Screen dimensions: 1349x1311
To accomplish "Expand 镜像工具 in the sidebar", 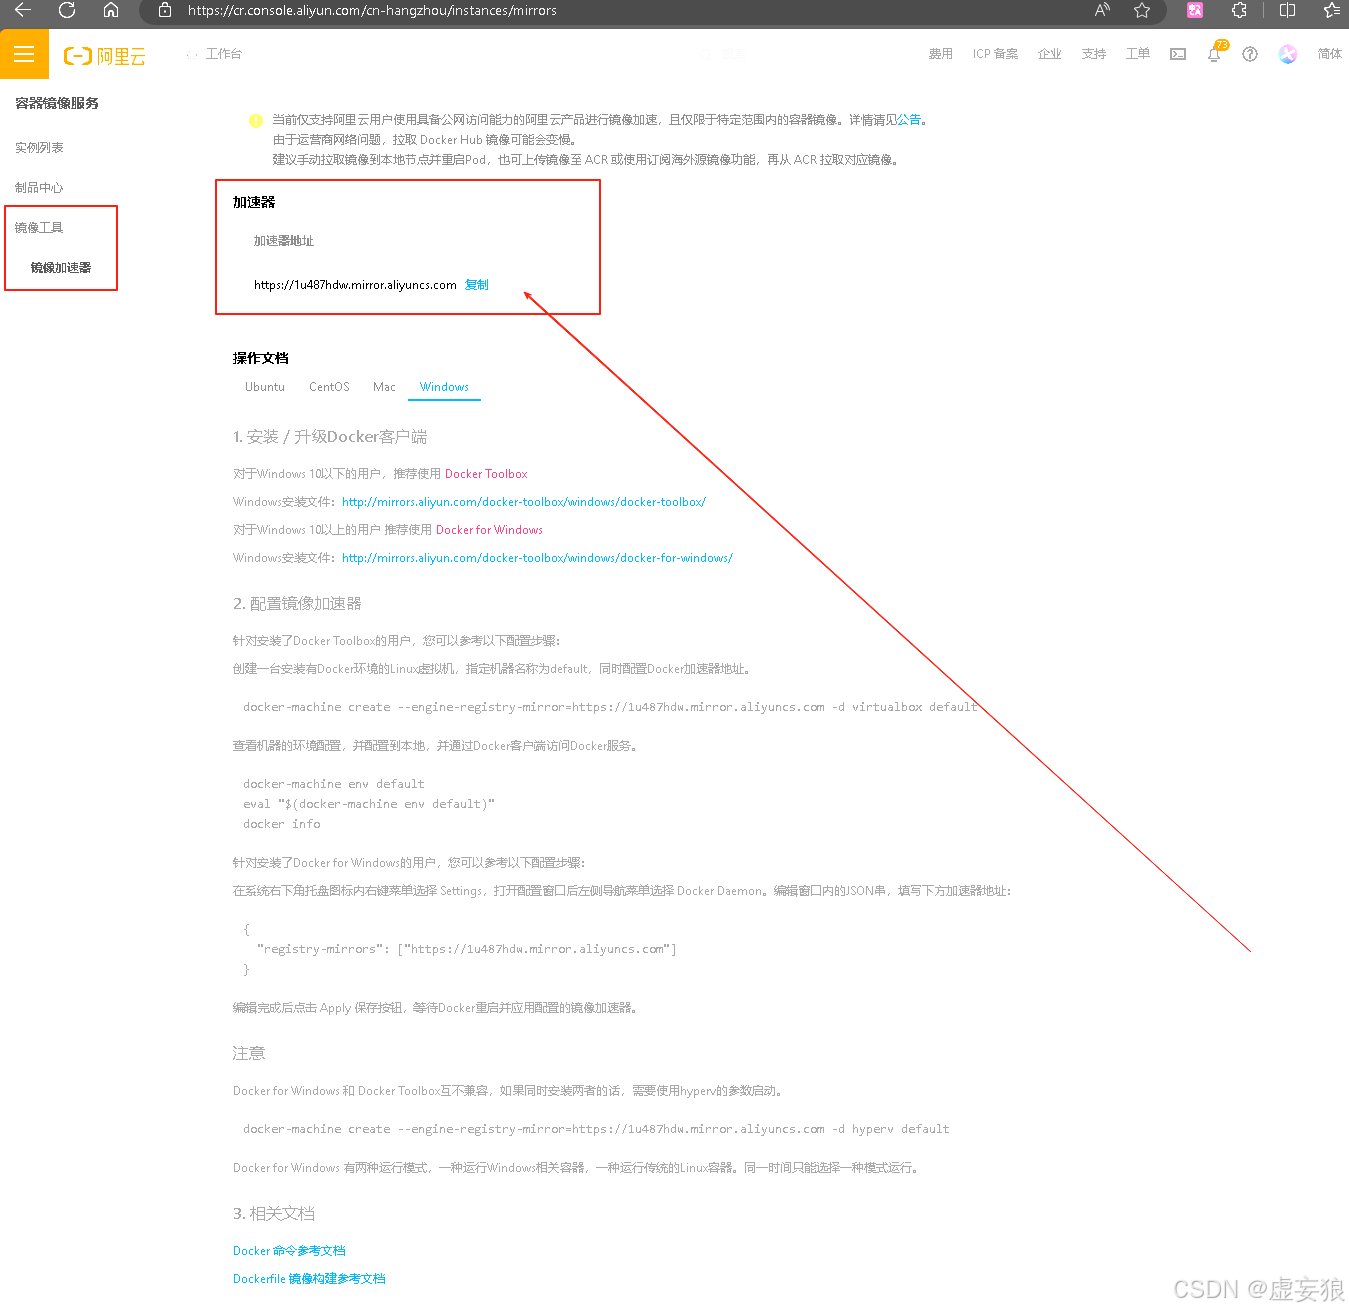I will [x=39, y=228].
